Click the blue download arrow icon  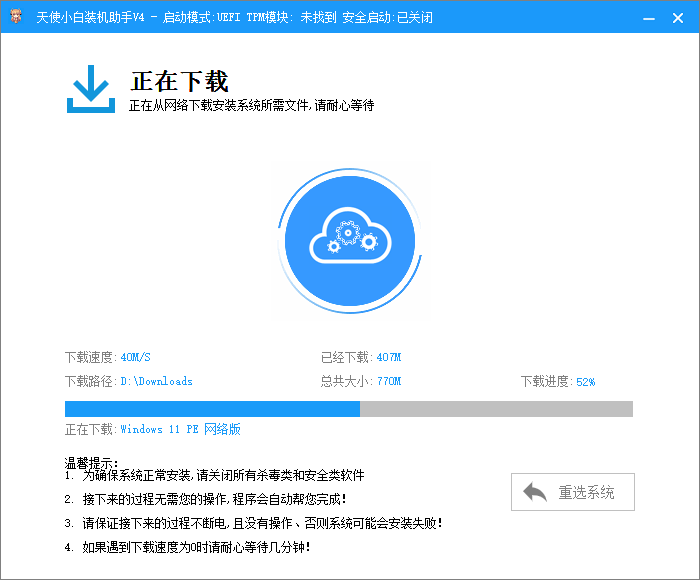tap(91, 89)
